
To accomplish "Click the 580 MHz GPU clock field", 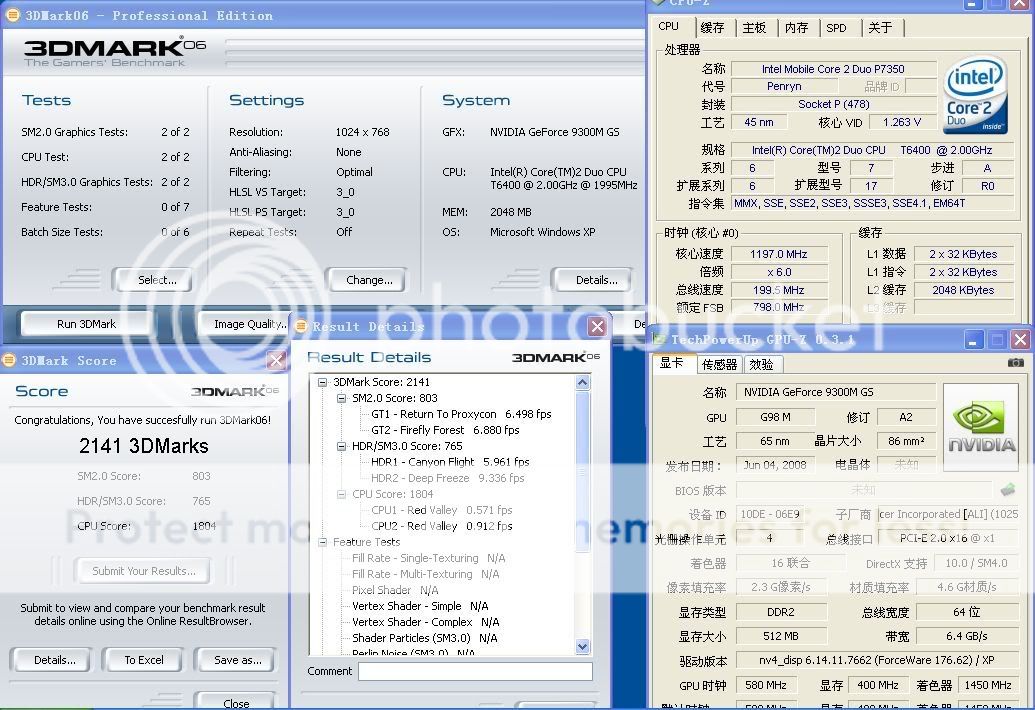I will (x=766, y=685).
